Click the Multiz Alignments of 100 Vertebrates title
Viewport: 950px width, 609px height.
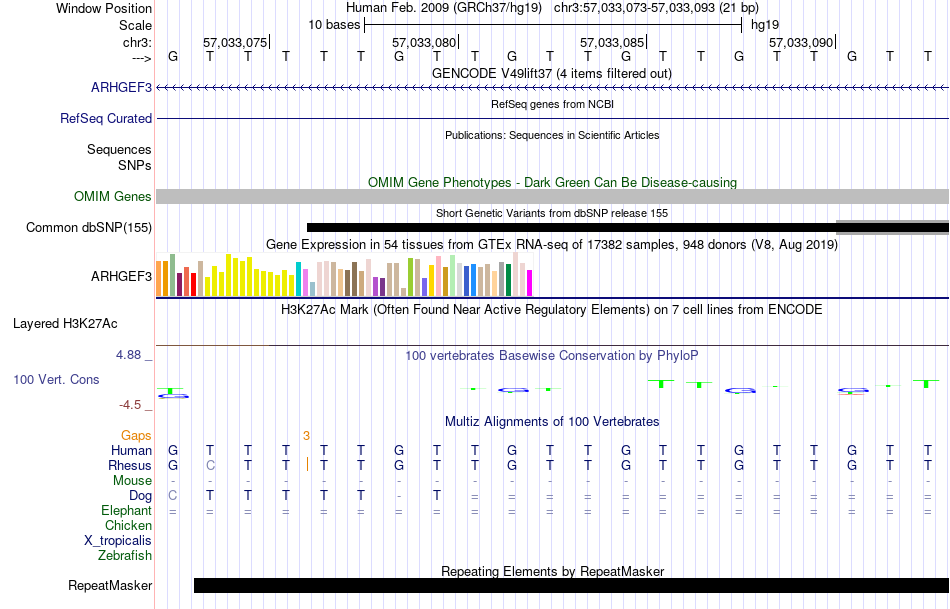click(x=552, y=422)
